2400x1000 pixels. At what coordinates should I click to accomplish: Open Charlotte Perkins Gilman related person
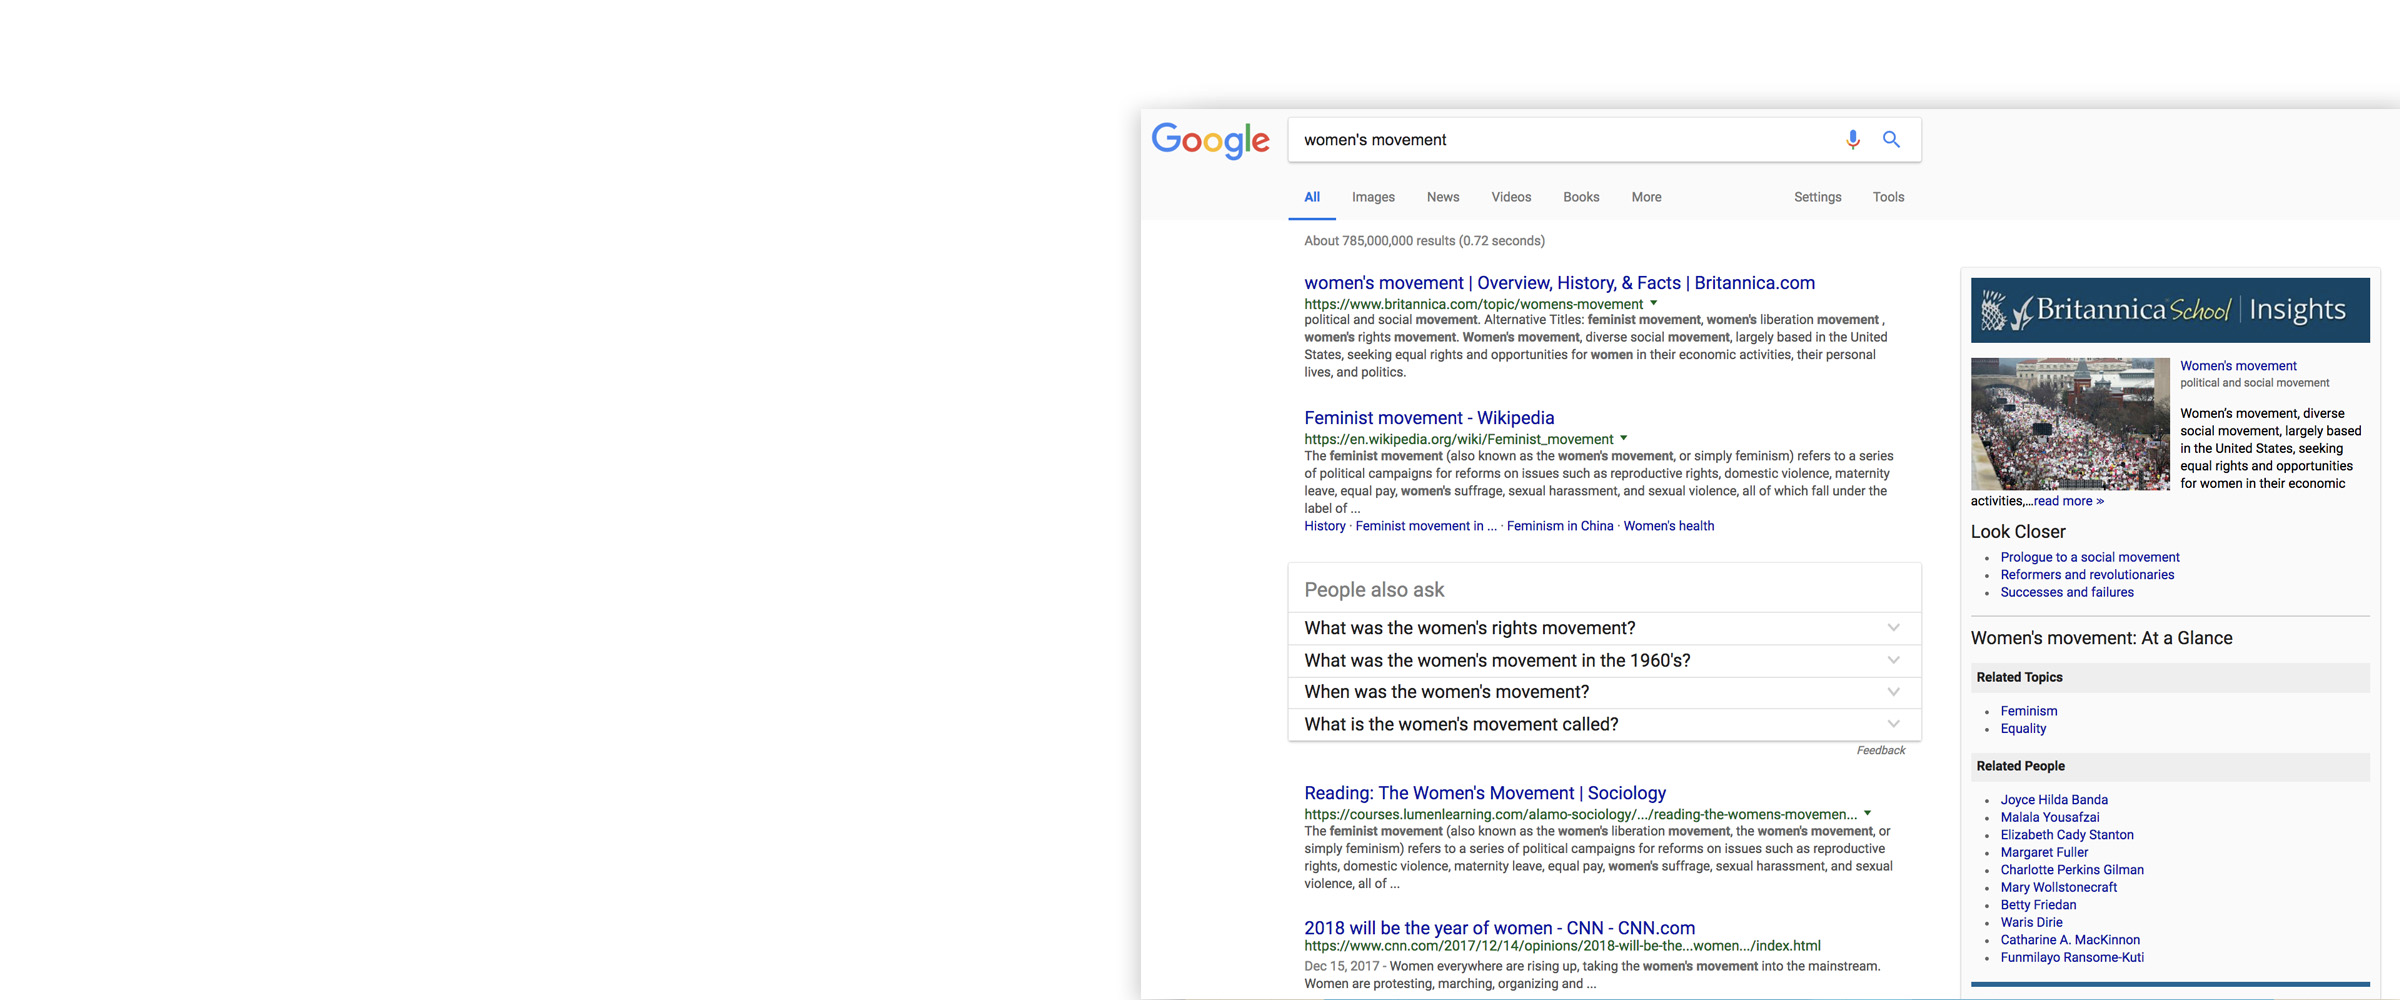[2072, 870]
